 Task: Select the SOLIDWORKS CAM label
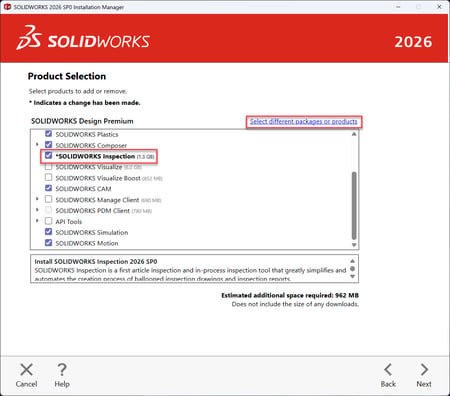point(83,189)
